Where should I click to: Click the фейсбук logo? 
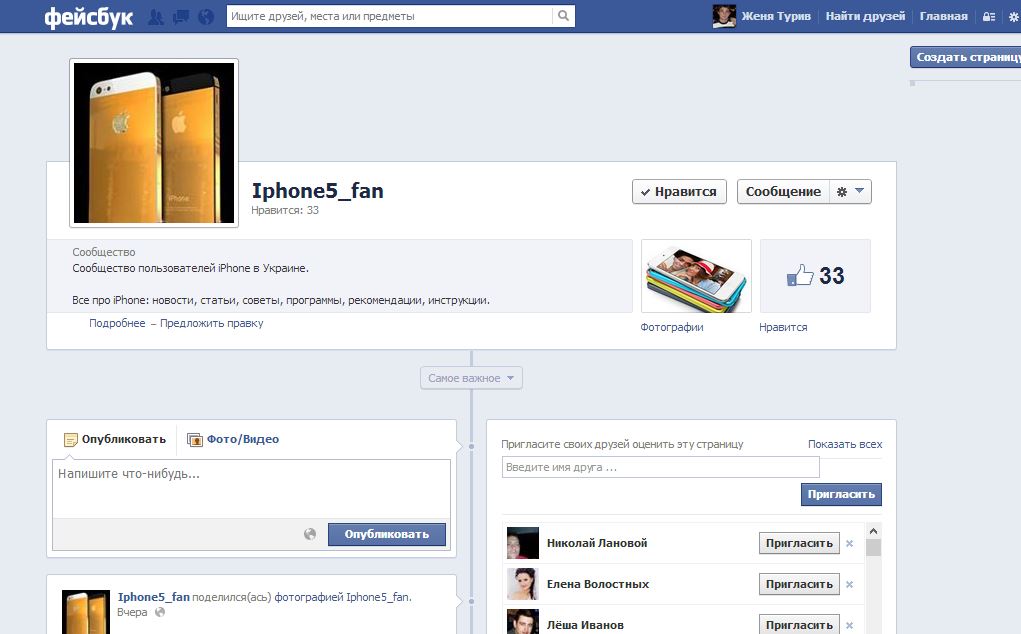89,17
